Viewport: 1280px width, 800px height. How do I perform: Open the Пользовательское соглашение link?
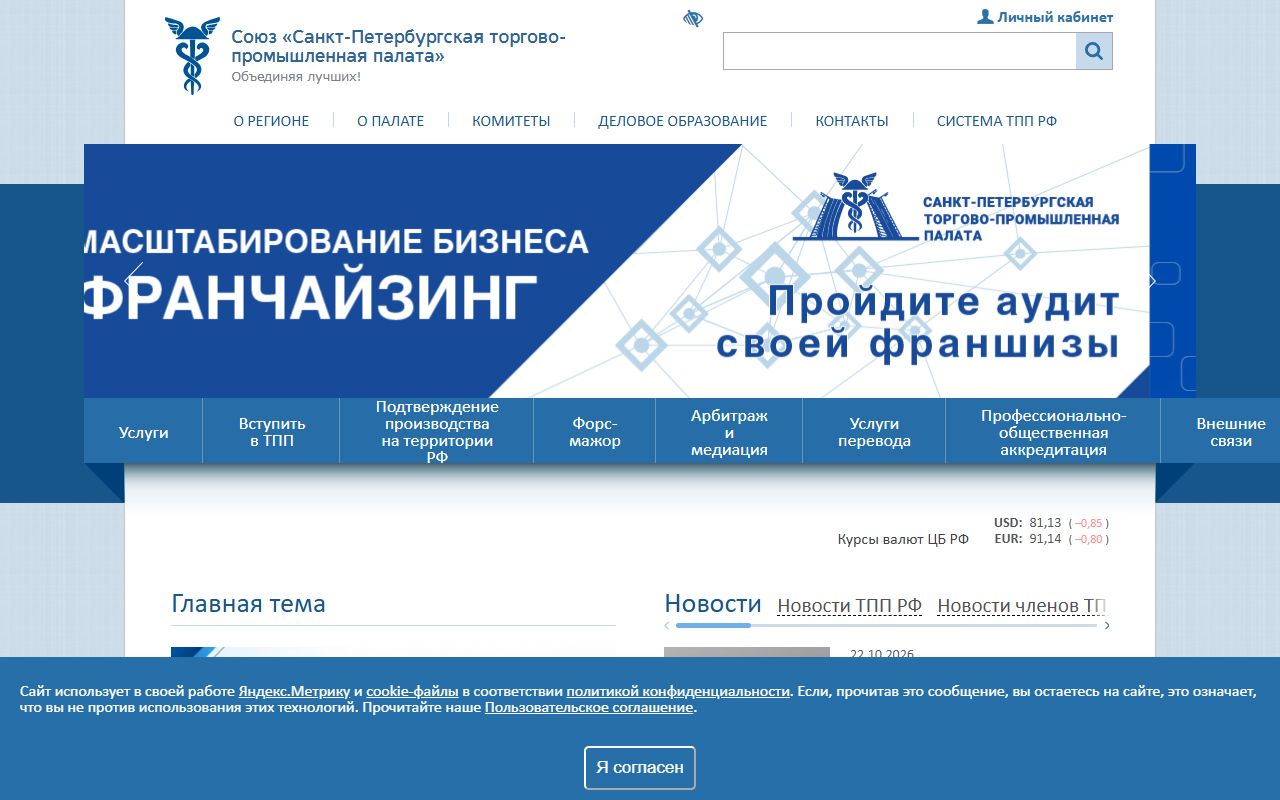589,707
